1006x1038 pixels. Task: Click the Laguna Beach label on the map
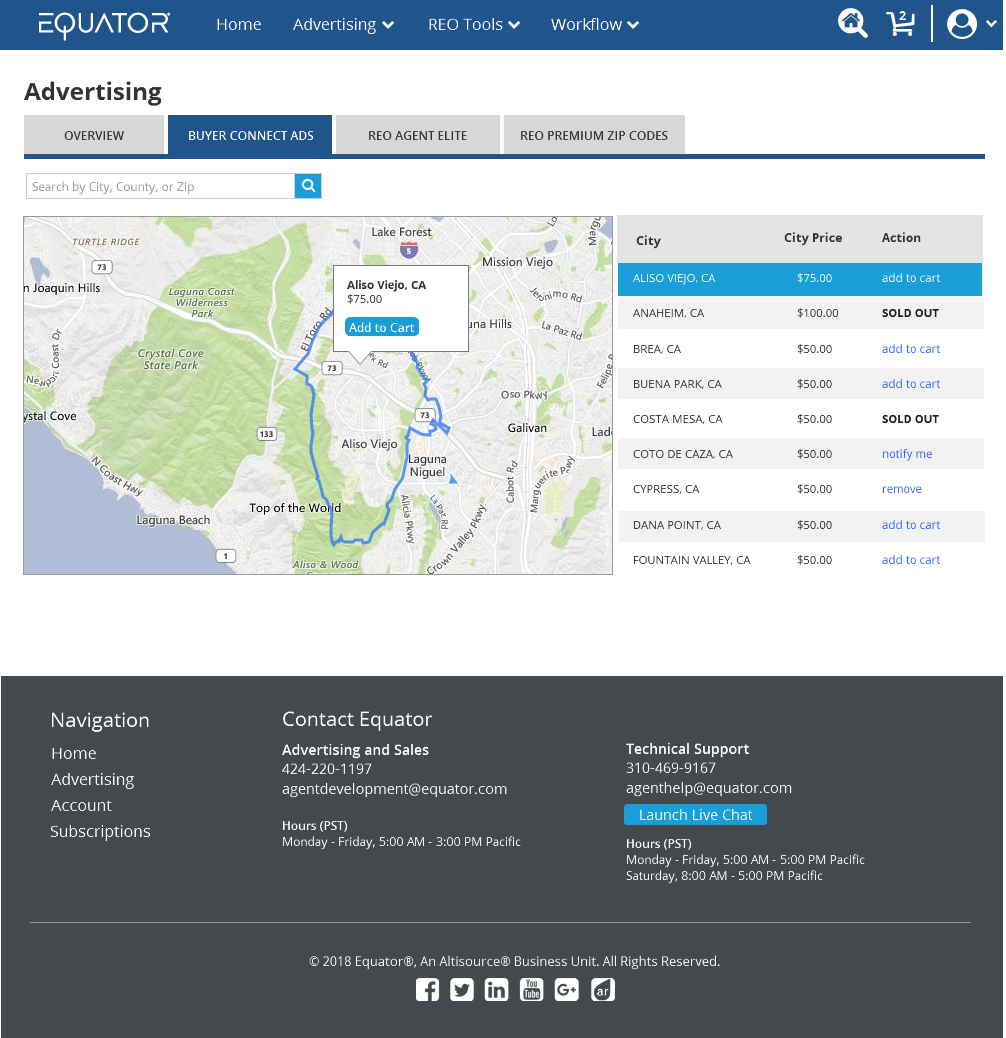pos(173,520)
